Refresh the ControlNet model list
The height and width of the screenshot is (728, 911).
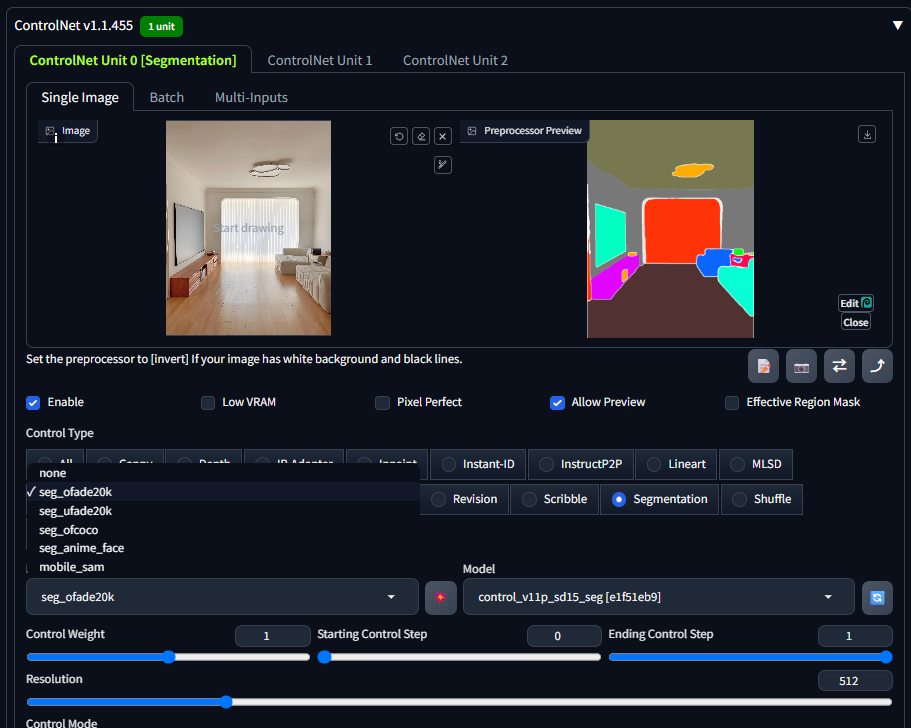pyautogui.click(x=877, y=597)
